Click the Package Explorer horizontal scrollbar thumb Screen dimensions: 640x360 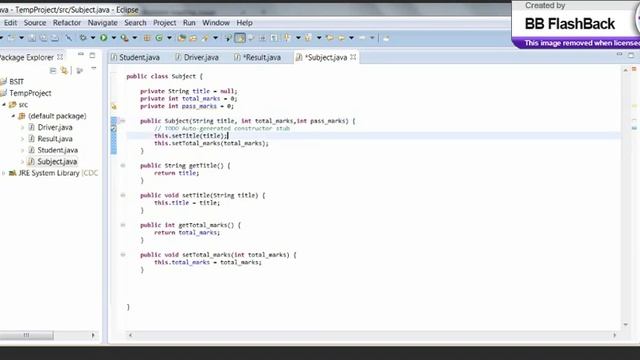coord(27,335)
